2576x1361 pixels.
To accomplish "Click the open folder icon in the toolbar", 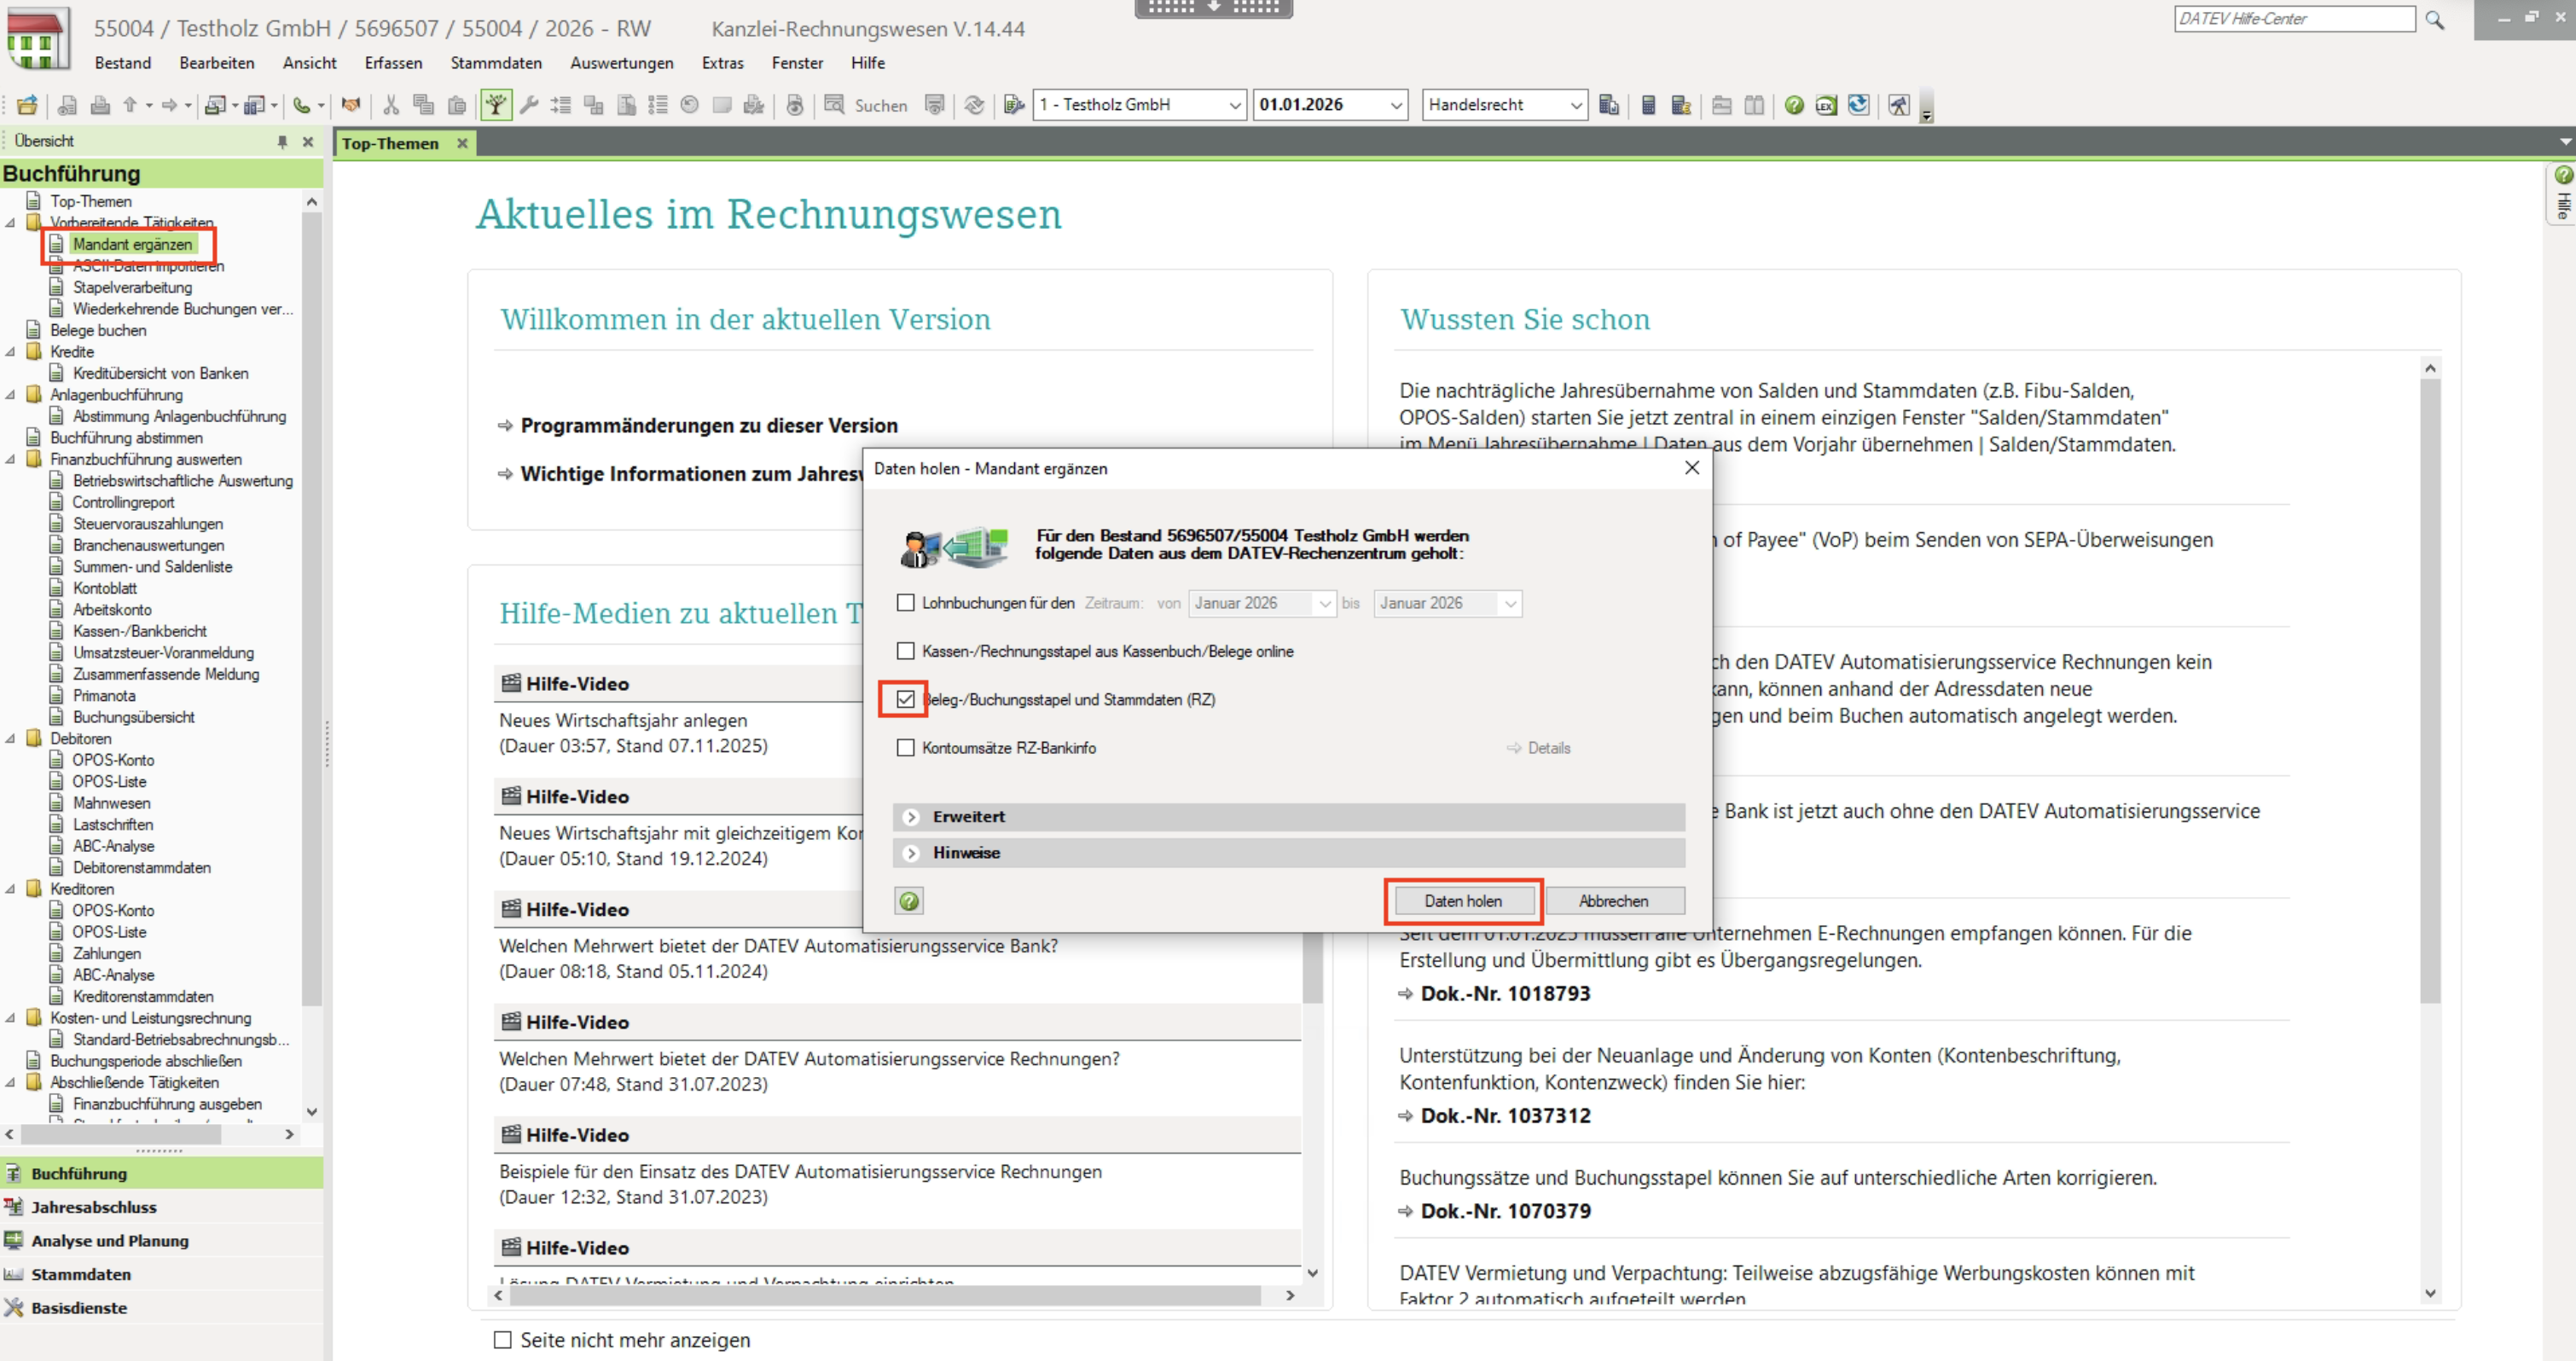I will (x=27, y=105).
